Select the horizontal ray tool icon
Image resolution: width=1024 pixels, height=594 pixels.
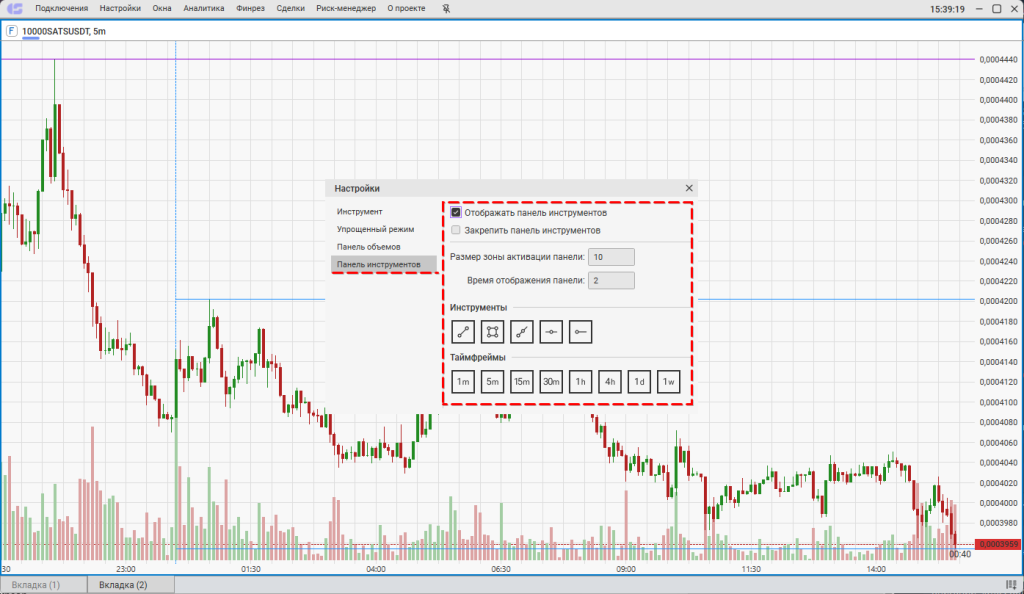coord(581,331)
